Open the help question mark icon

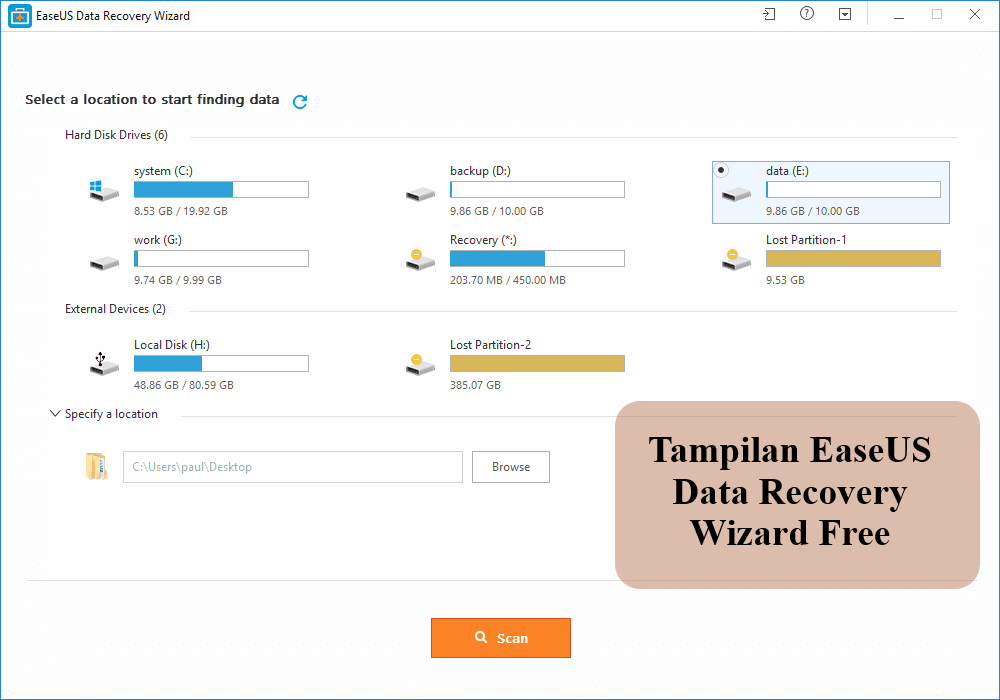pos(807,13)
